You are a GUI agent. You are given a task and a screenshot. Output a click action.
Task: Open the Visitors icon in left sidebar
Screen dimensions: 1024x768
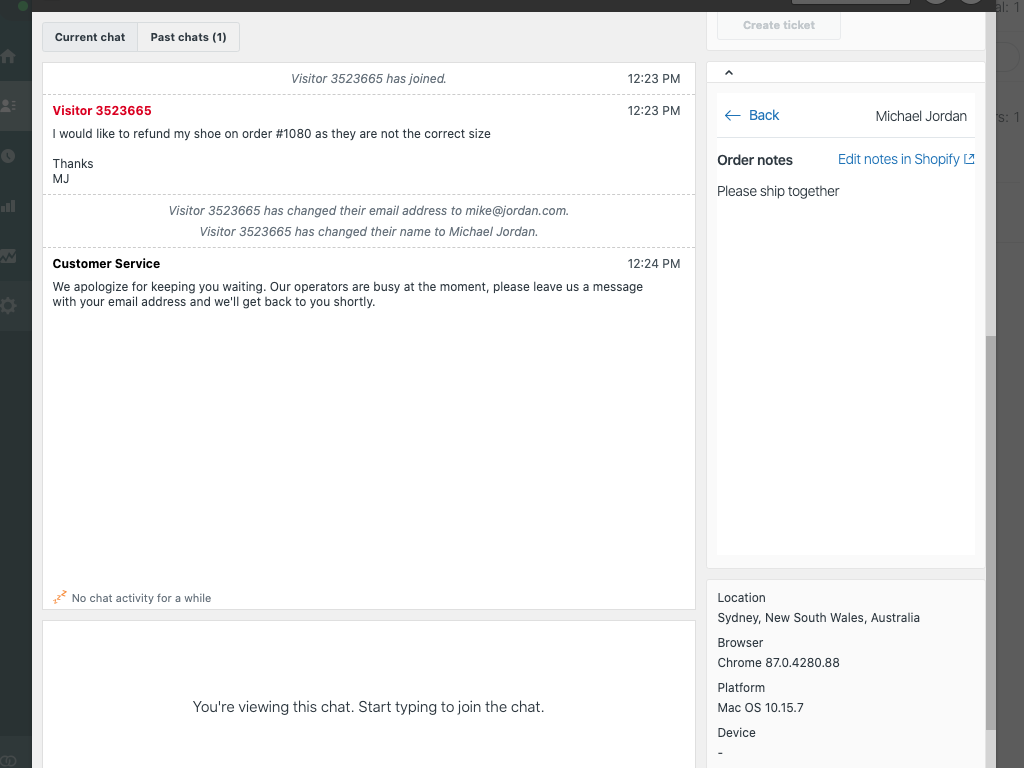click(9, 105)
